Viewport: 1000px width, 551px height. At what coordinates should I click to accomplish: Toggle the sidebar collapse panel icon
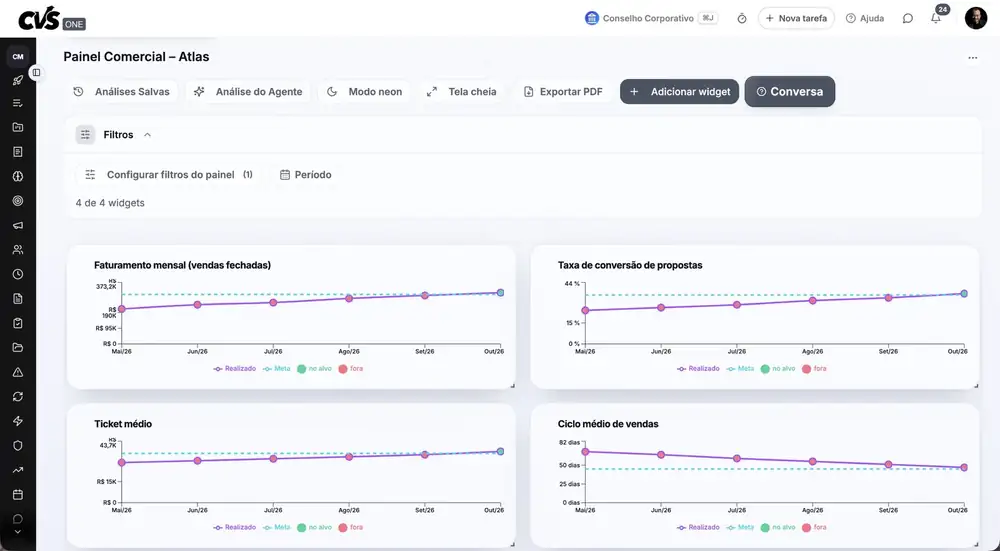pos(36,73)
